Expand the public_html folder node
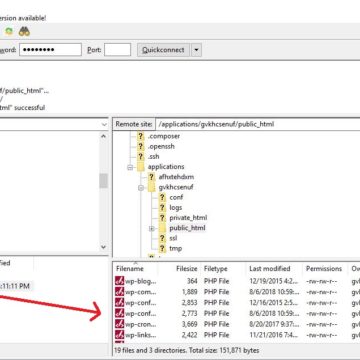The image size is (360, 360). click(x=152, y=229)
